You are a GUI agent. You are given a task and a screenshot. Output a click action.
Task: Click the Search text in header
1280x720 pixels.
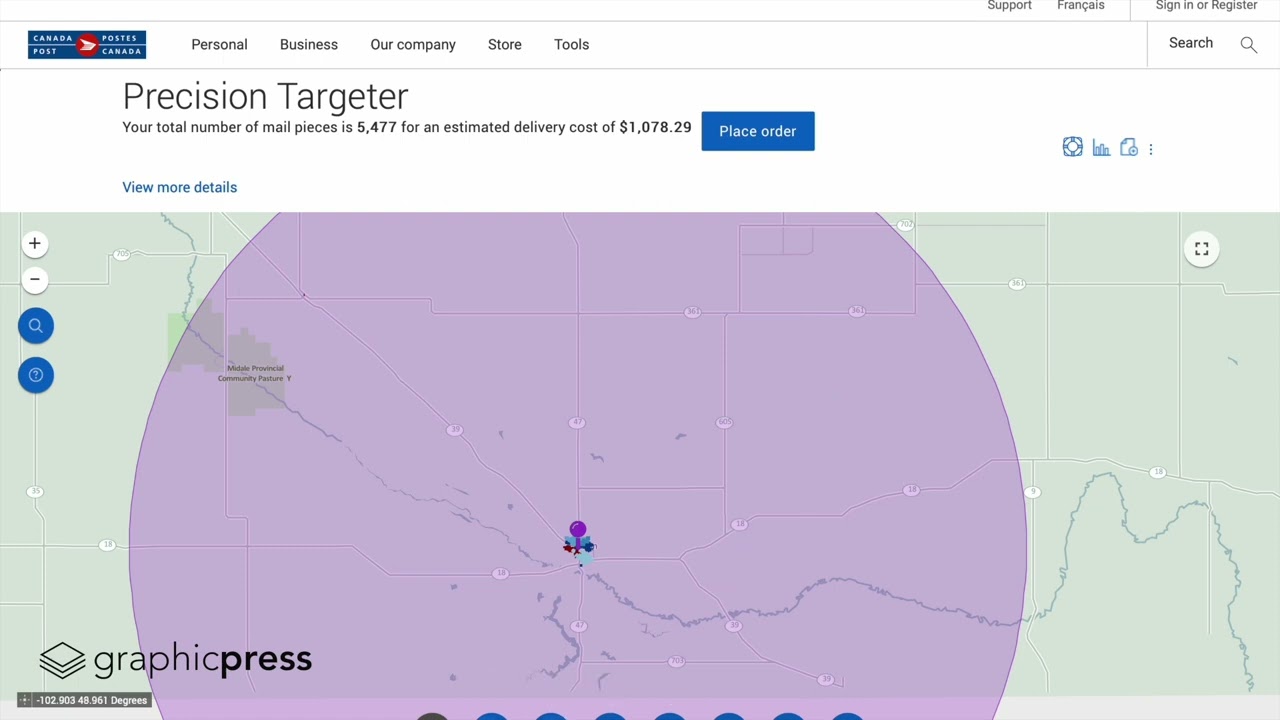1191,43
